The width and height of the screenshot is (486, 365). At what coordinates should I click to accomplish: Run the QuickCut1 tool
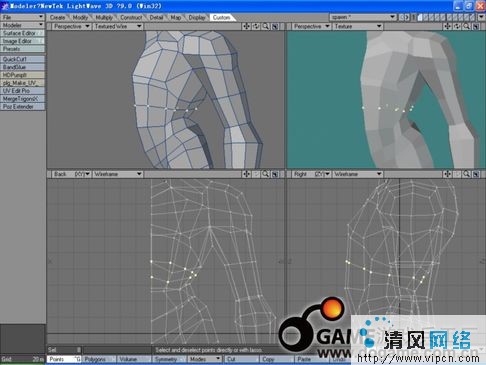[22, 59]
